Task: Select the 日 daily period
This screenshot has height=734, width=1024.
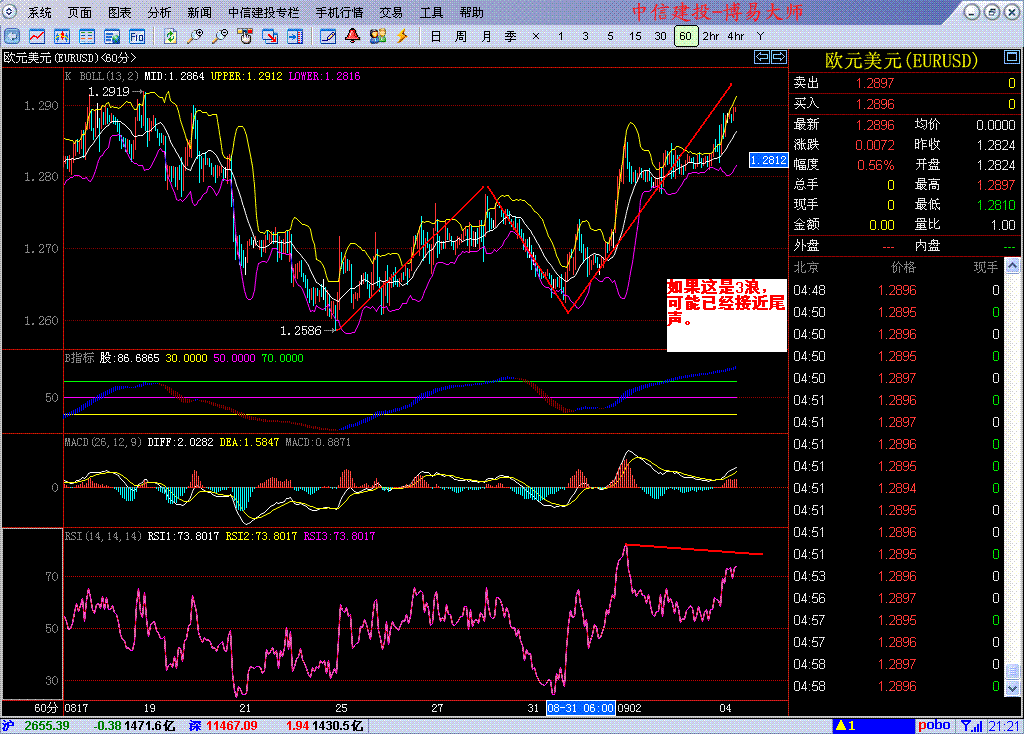Action: coord(436,37)
